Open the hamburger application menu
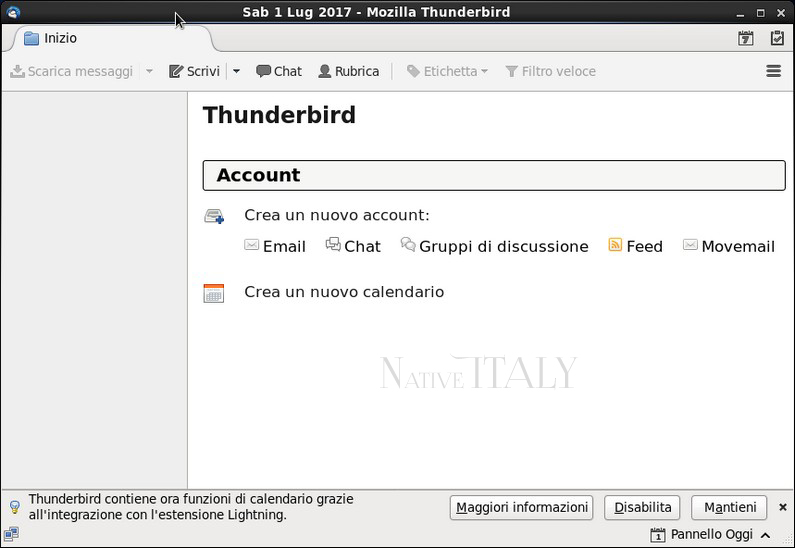This screenshot has width=795, height=548. coord(773,71)
